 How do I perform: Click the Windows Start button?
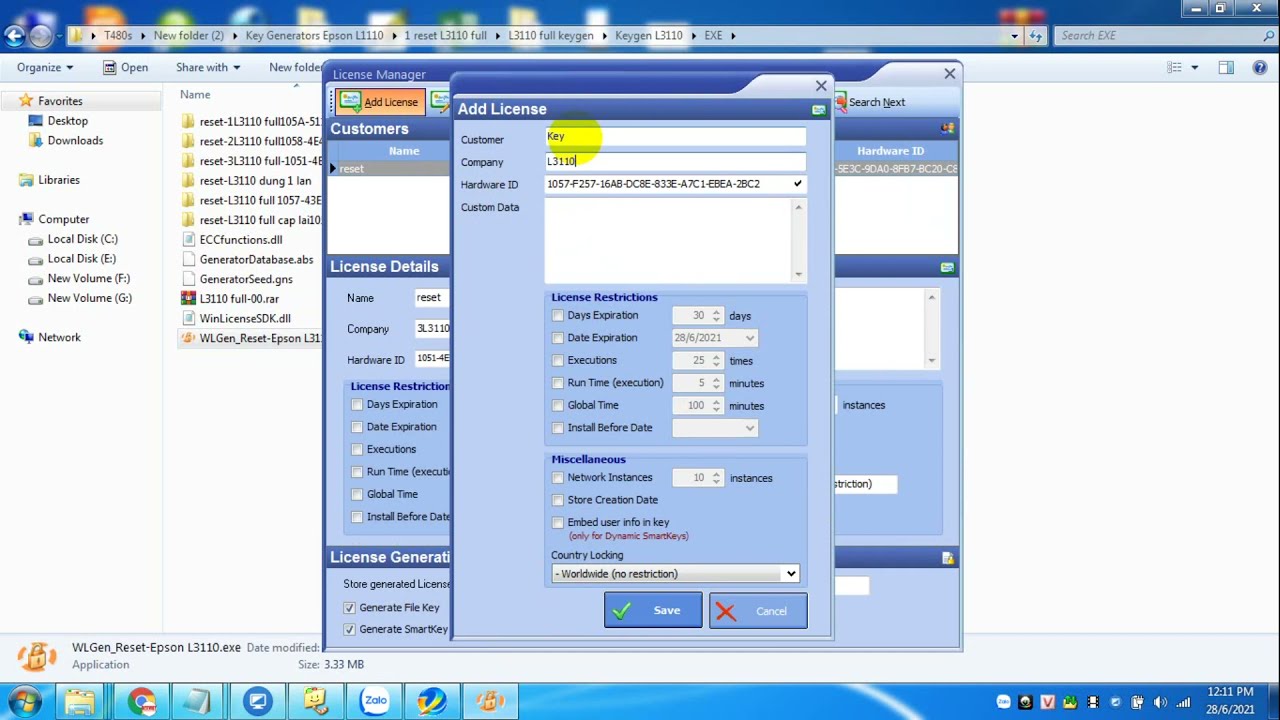click(26, 701)
